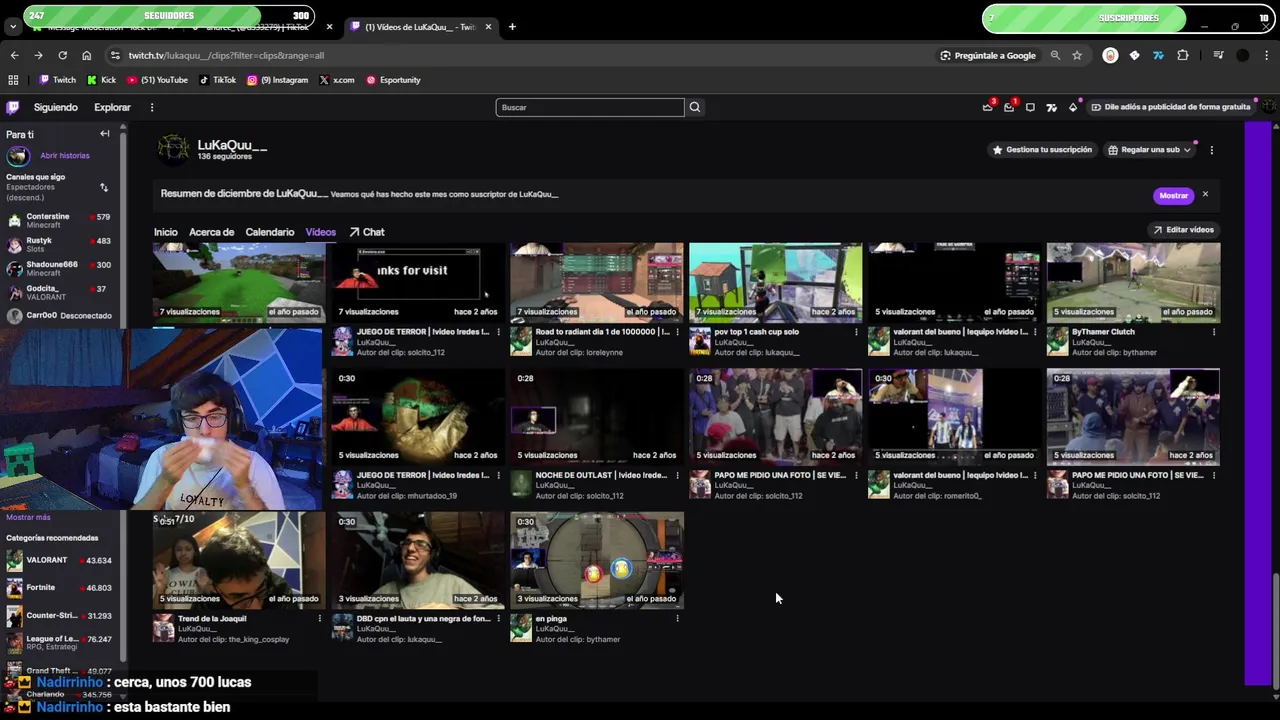The height and width of the screenshot is (720, 1280).
Task: Play the 'en pinga' clip thumbnail
Action: pyautogui.click(x=597, y=560)
